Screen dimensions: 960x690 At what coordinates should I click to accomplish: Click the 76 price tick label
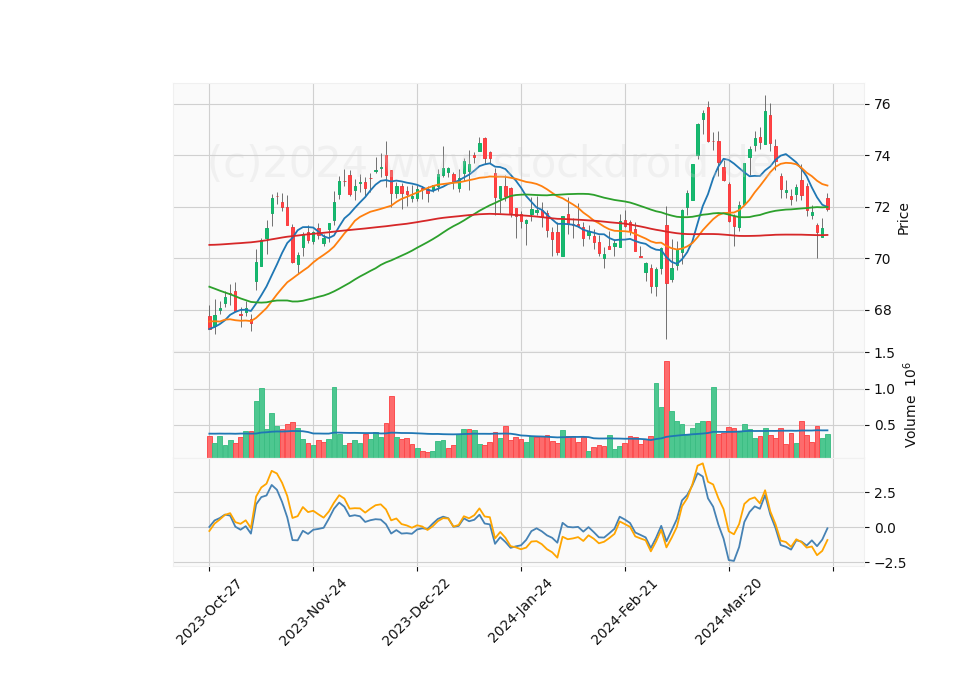tap(882, 105)
